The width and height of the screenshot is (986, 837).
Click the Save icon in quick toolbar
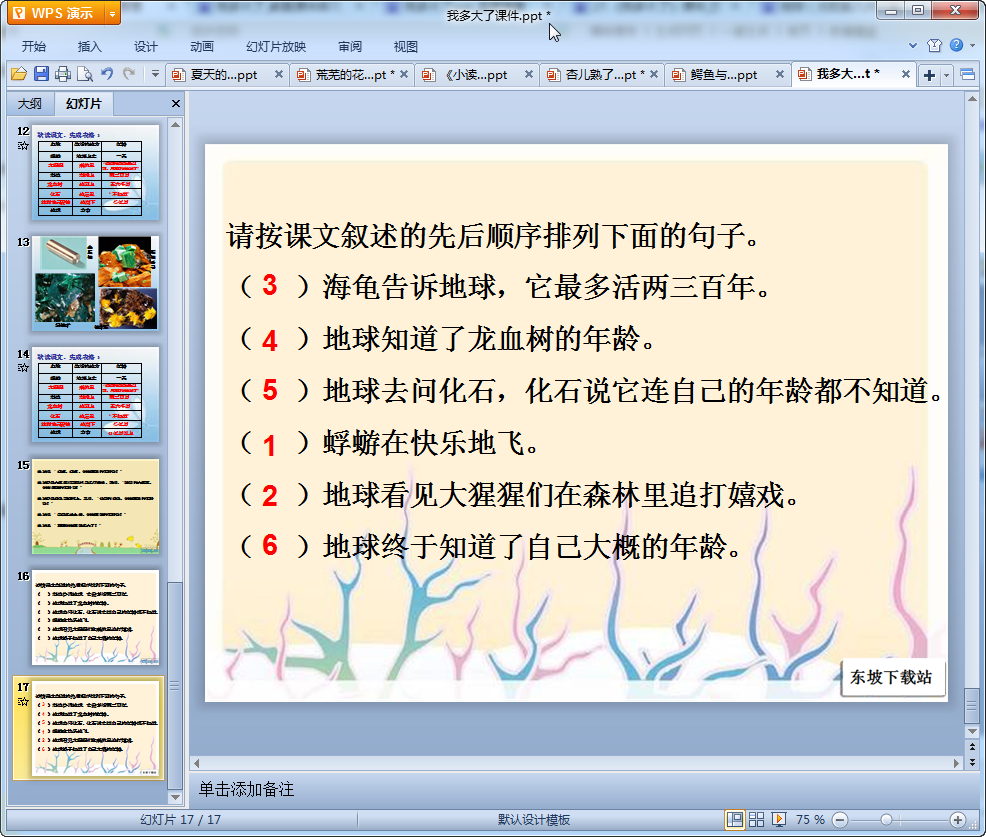41,74
